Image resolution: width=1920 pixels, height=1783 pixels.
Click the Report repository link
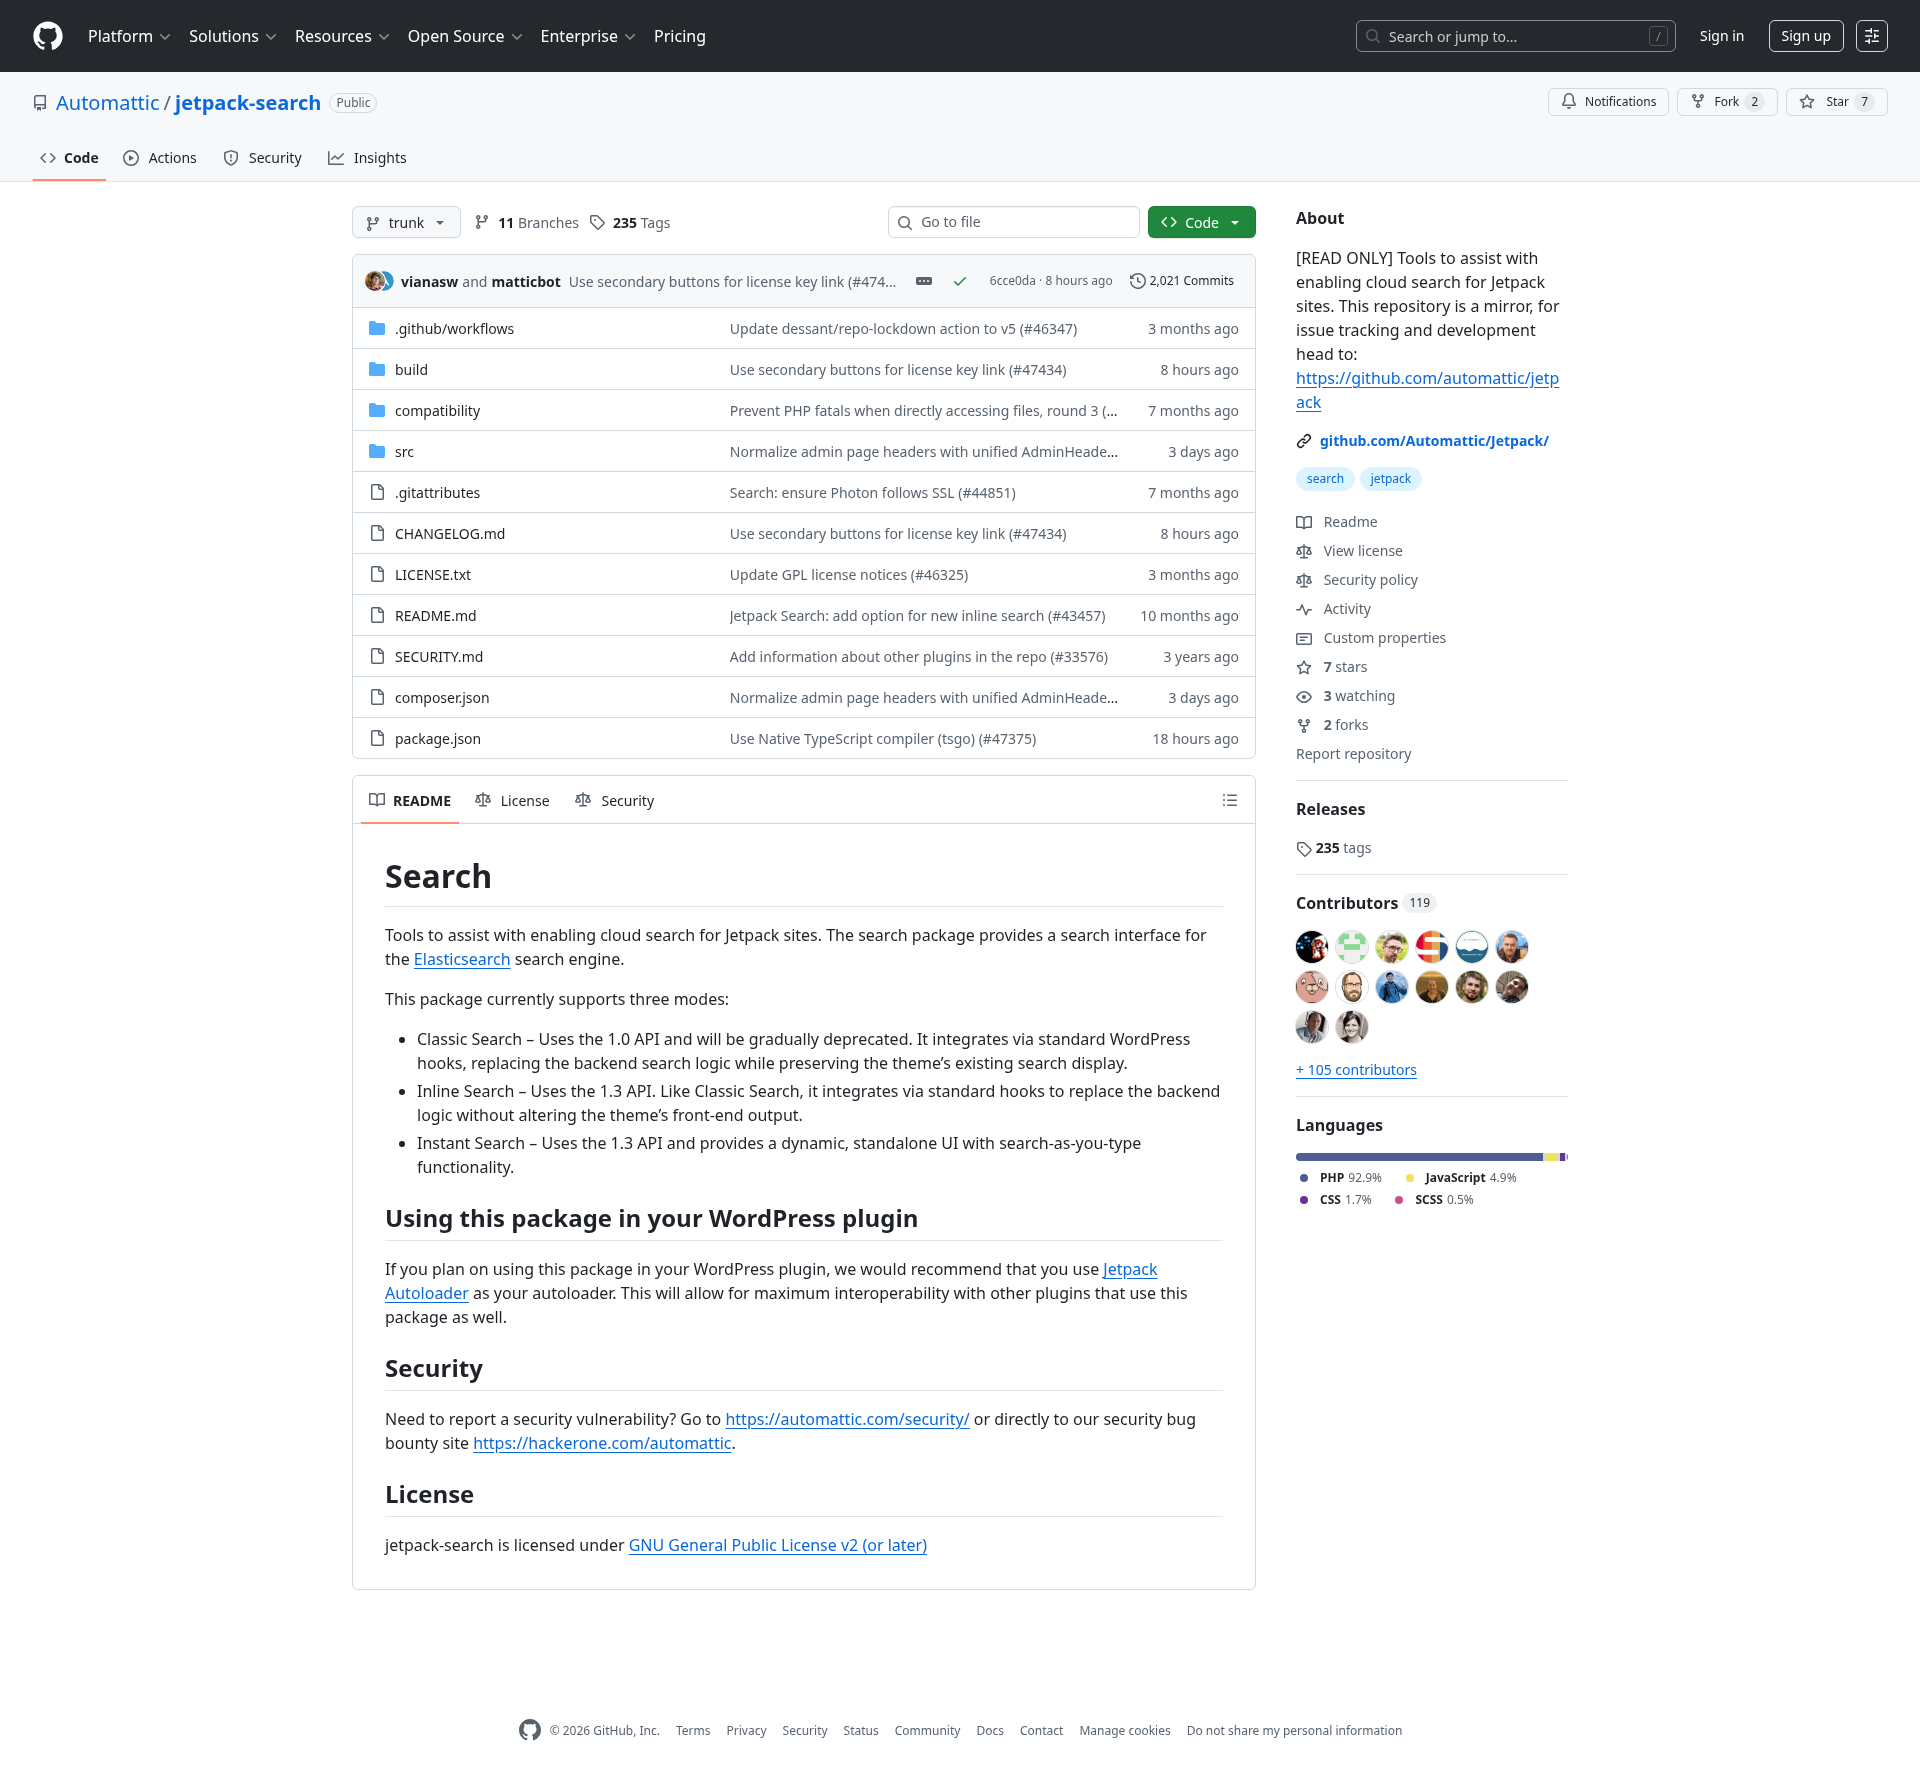click(1354, 754)
